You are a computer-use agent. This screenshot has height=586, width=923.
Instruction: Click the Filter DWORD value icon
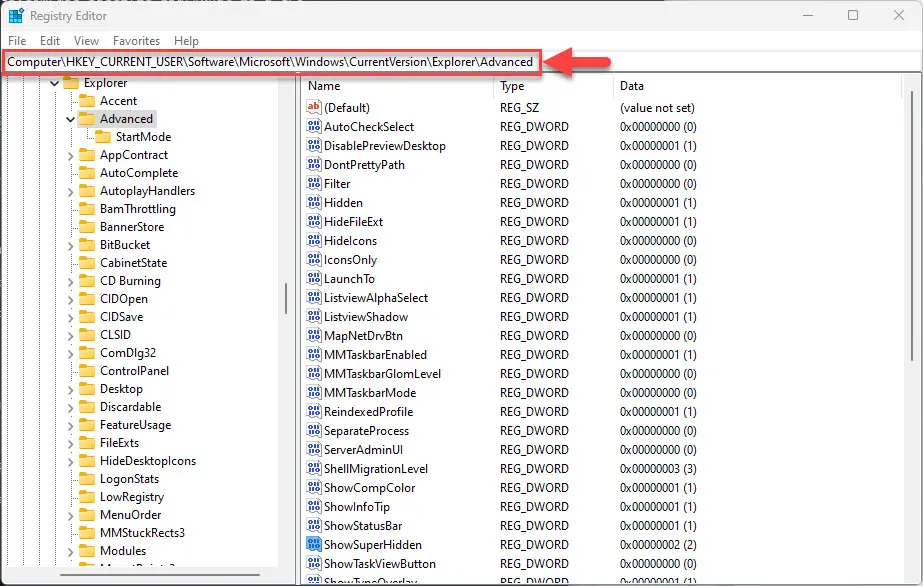coord(314,184)
